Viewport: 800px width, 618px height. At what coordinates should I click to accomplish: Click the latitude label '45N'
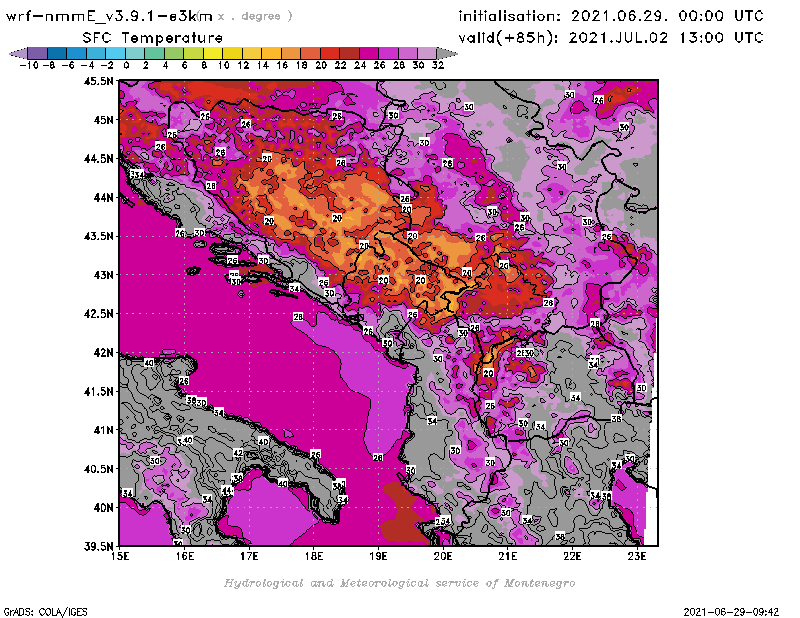pyautogui.click(x=103, y=120)
